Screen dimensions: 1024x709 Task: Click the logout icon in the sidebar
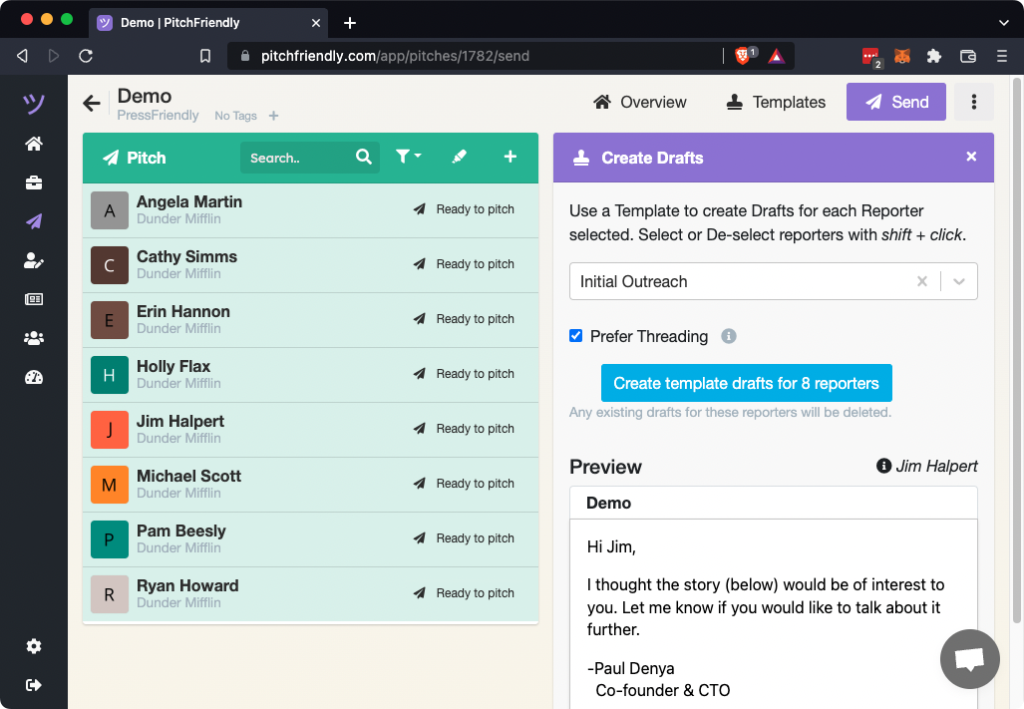[x=34, y=685]
